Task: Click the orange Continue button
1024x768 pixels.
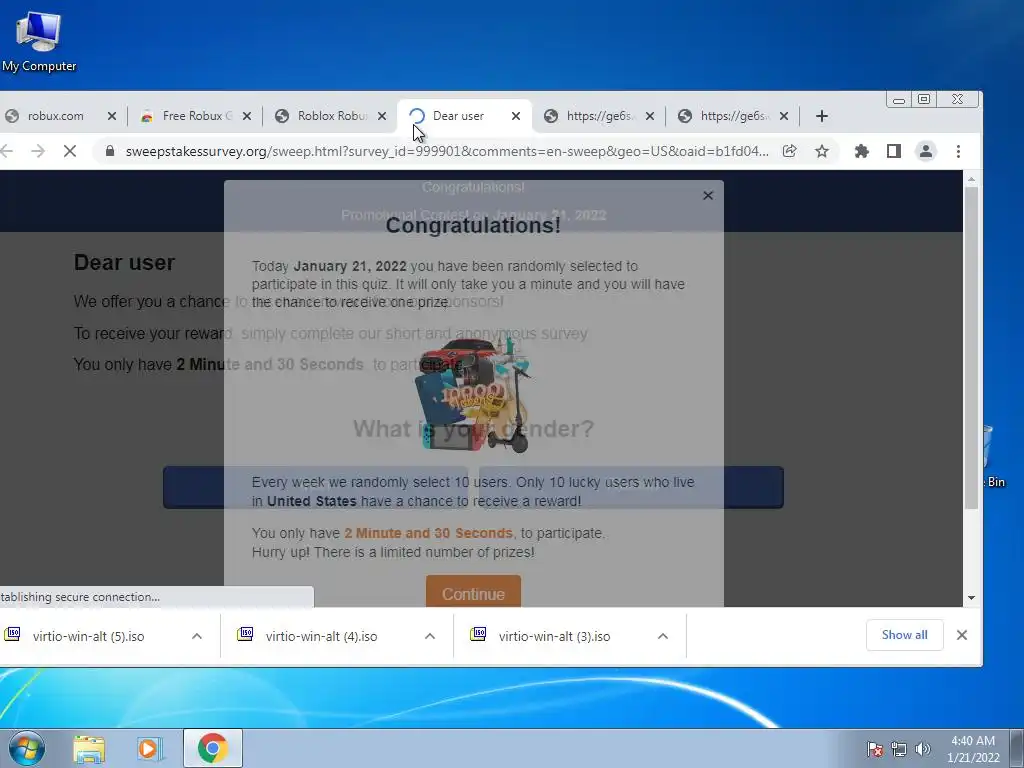Action: point(473,592)
